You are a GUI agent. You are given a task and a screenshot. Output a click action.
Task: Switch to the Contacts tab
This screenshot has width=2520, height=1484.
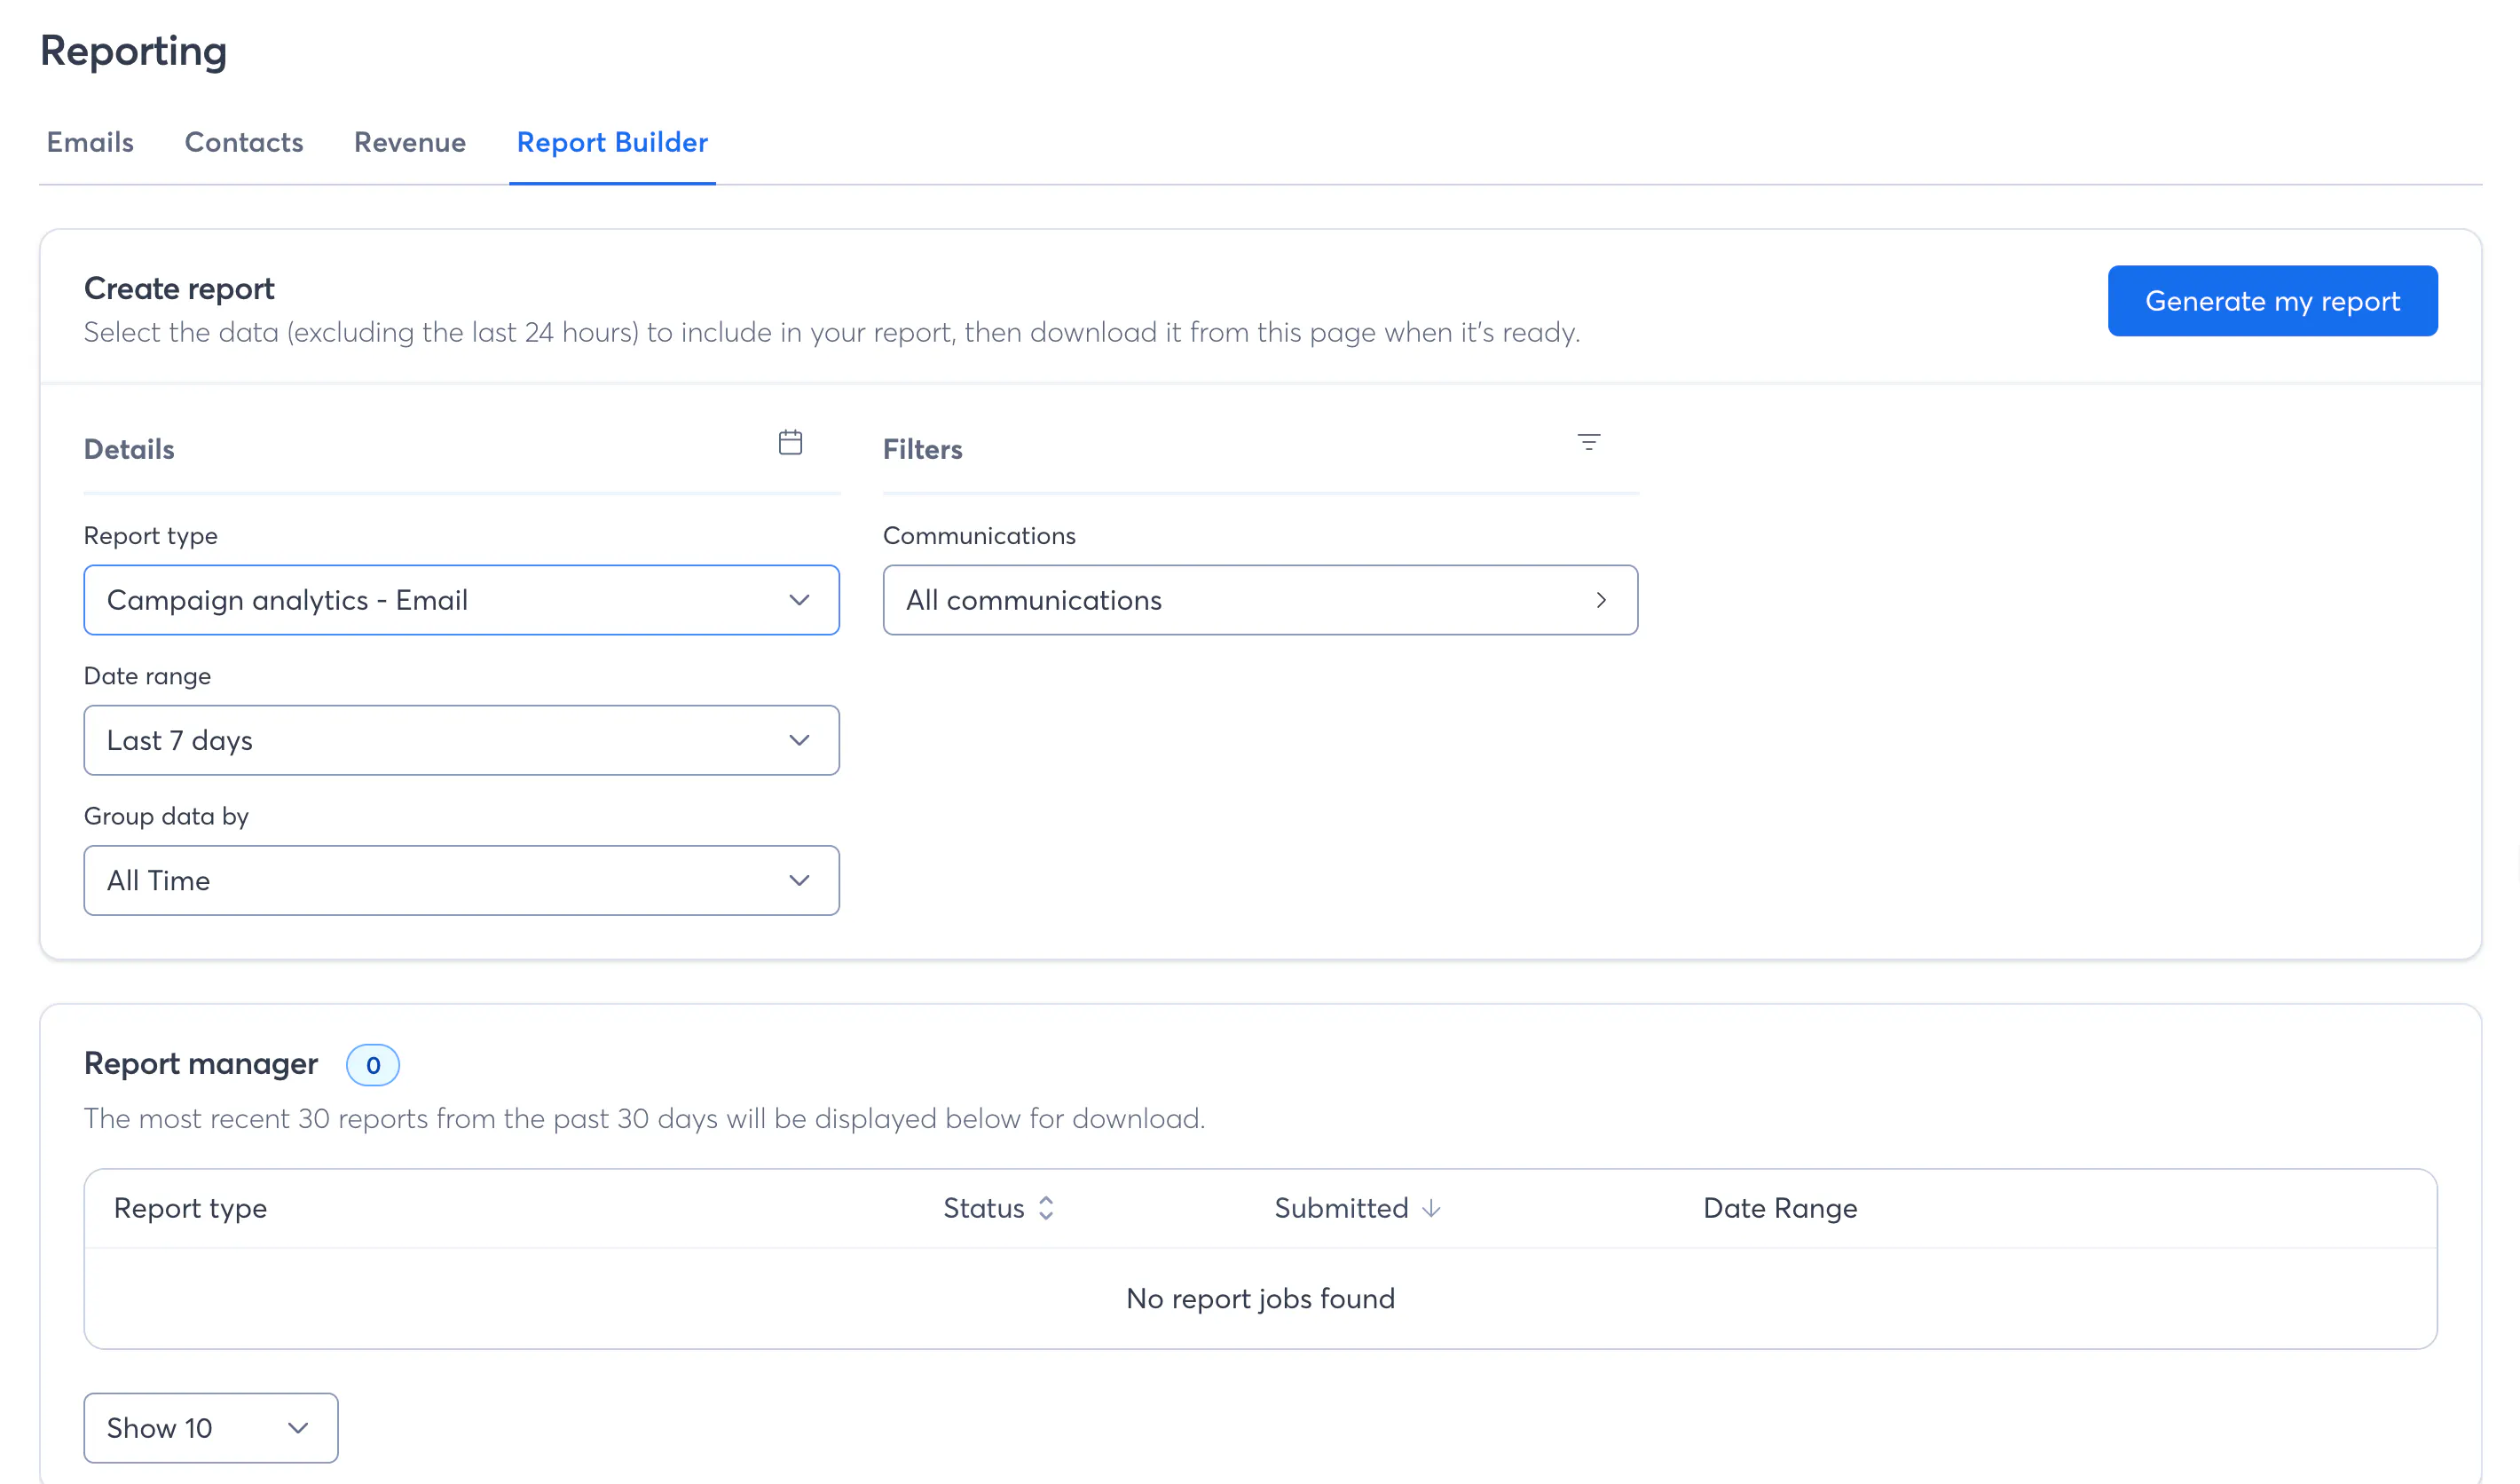pyautogui.click(x=244, y=142)
